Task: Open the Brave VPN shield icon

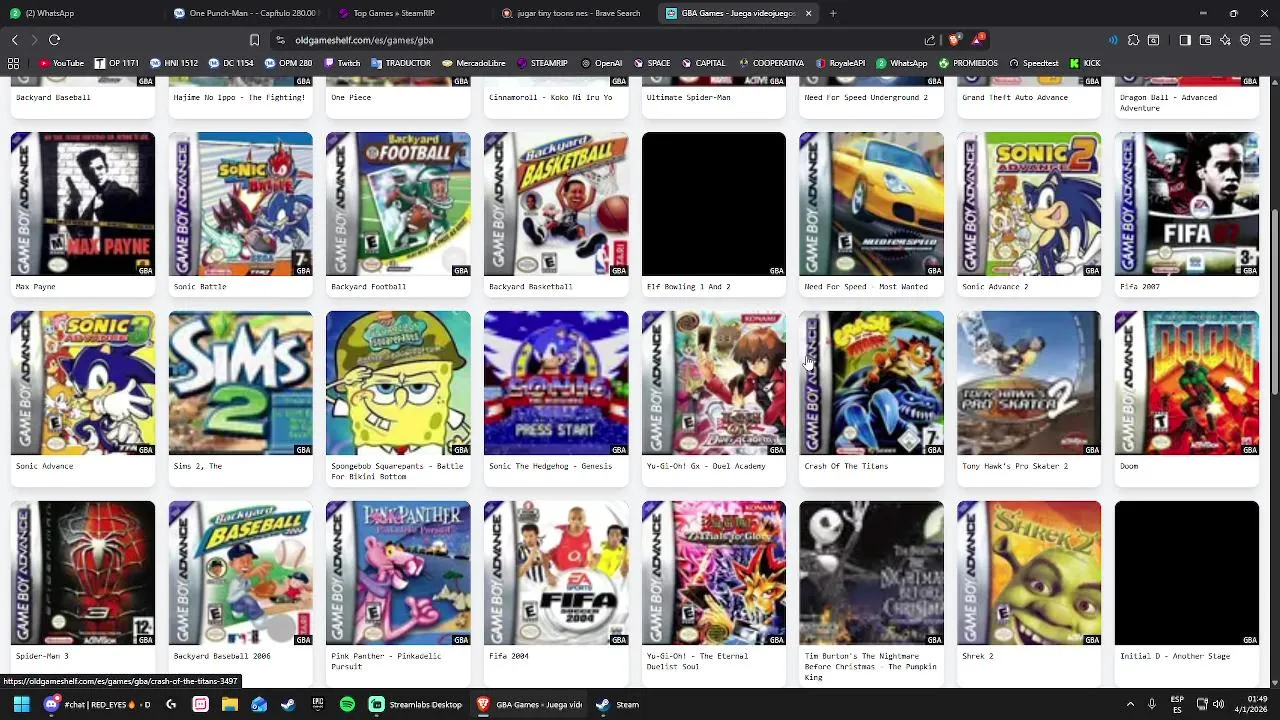Action: [1245, 40]
